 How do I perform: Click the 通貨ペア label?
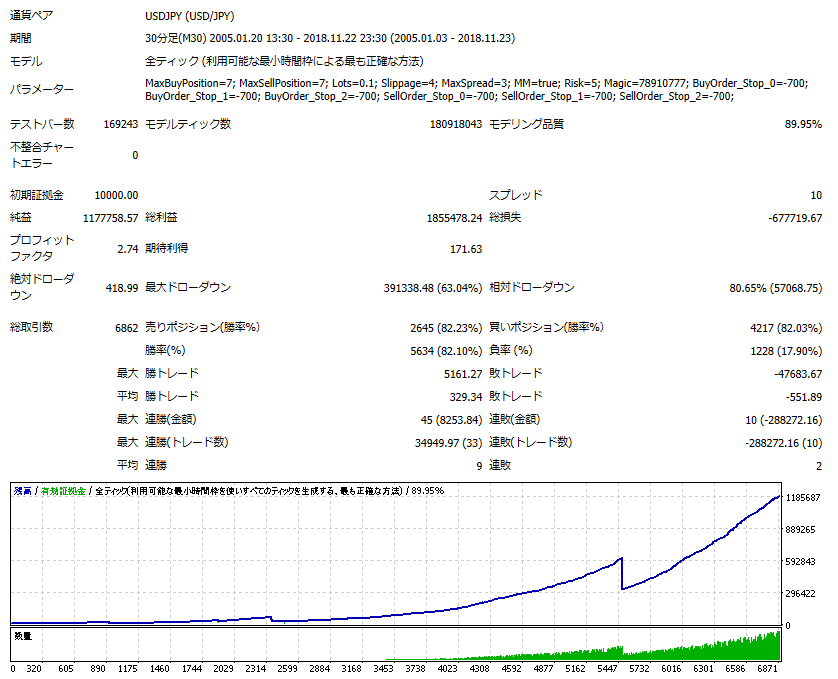tap(32, 16)
